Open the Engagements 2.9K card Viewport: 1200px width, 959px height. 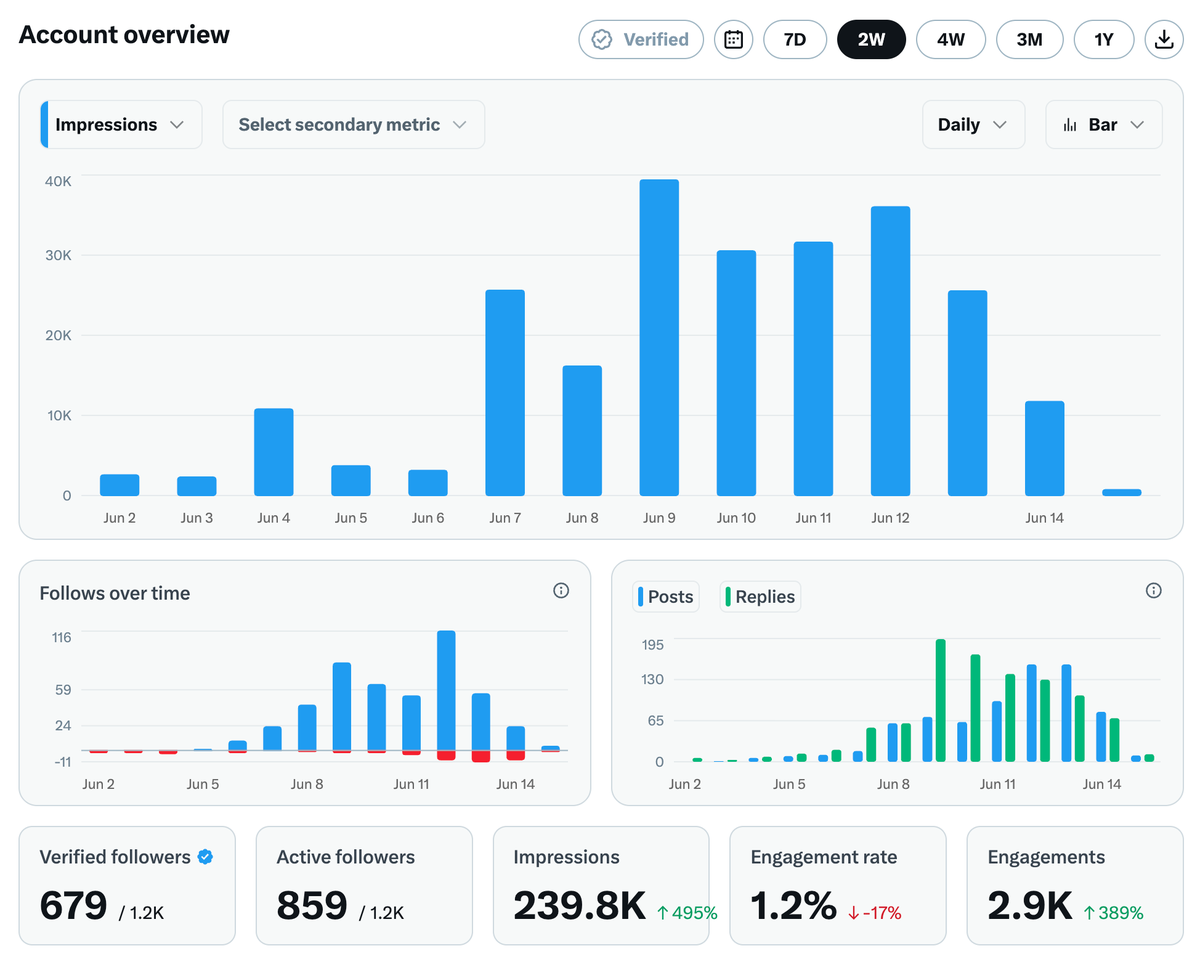pyautogui.click(x=1075, y=885)
